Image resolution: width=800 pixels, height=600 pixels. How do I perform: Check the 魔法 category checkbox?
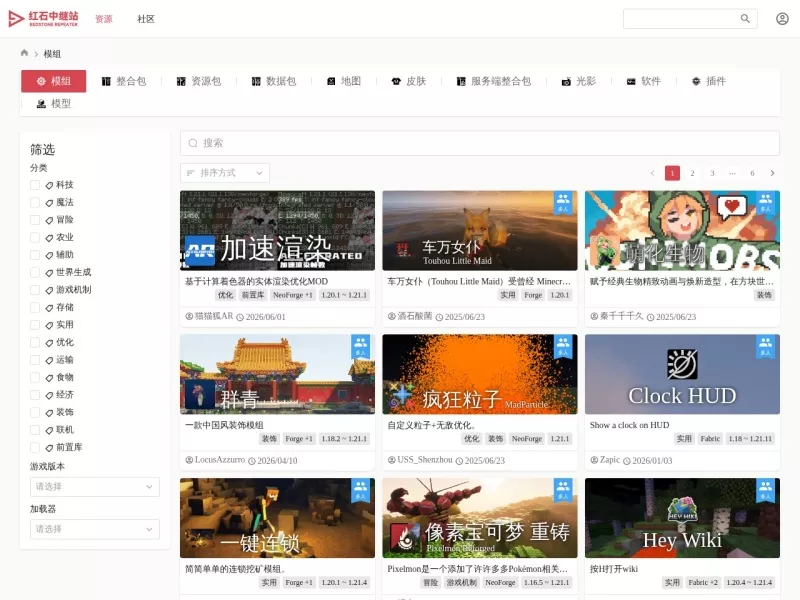[x=35, y=202]
